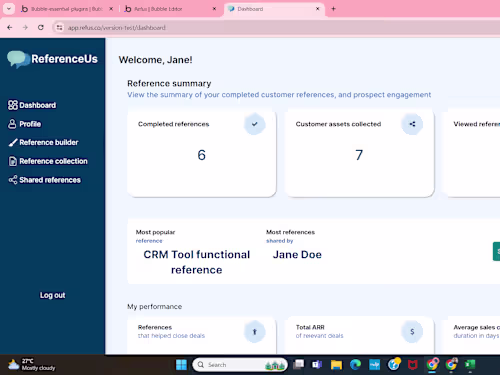Open Reference collection in the sidebar
Screen dimensions: 500x375
[x=48, y=161]
